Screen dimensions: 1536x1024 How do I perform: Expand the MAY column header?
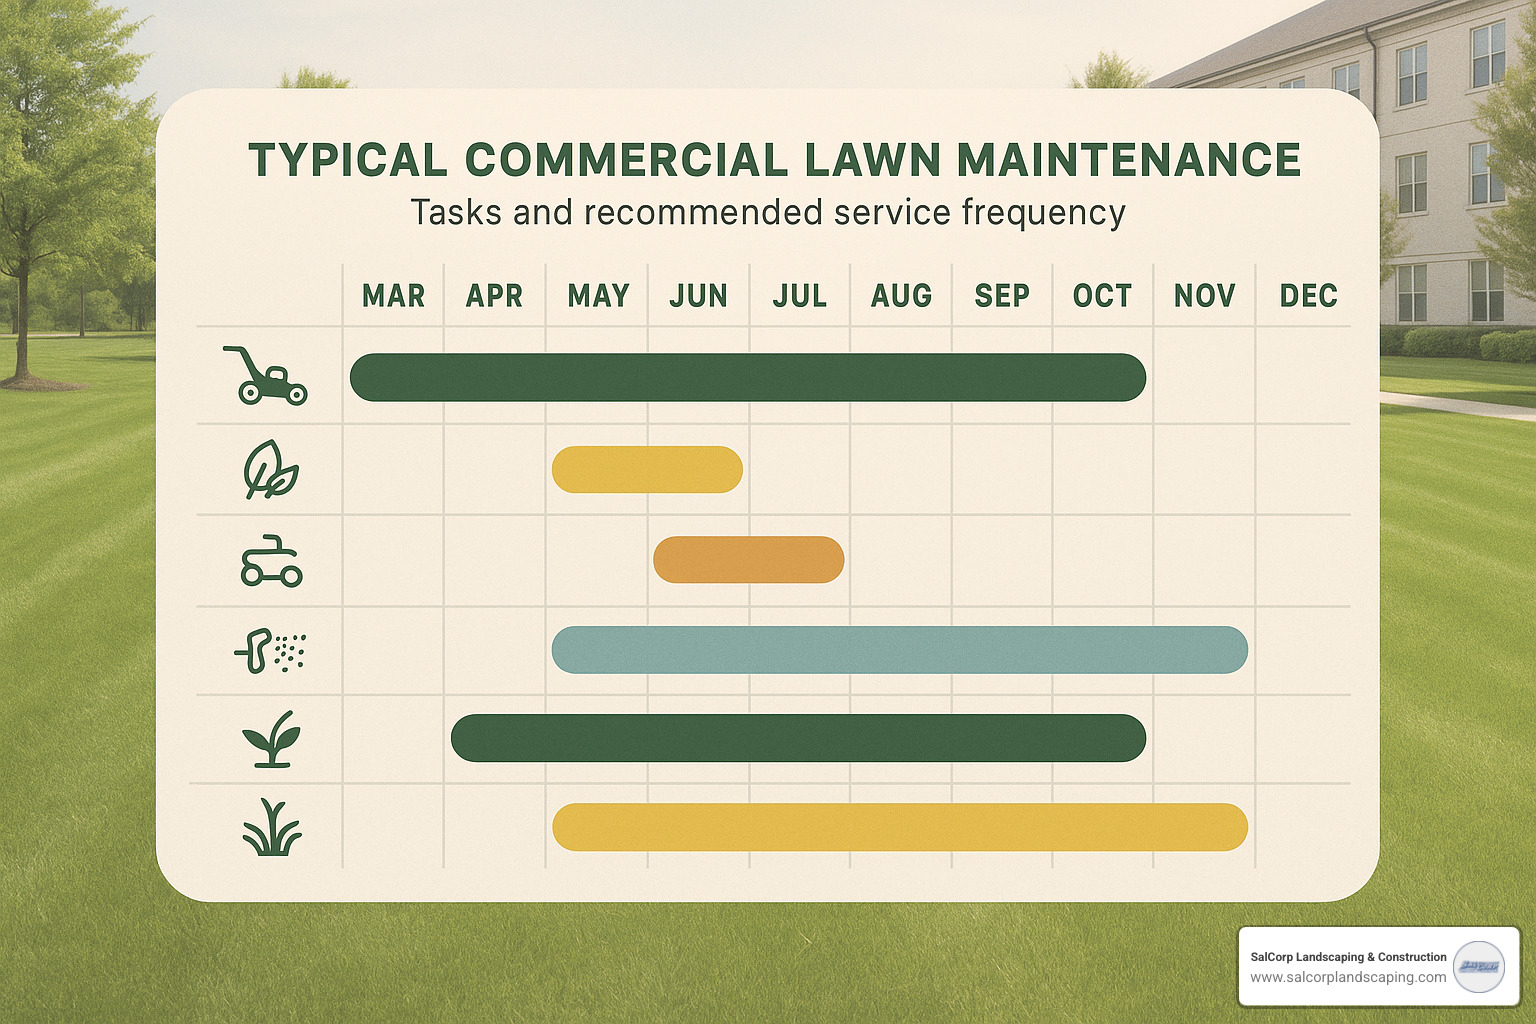[x=598, y=295]
